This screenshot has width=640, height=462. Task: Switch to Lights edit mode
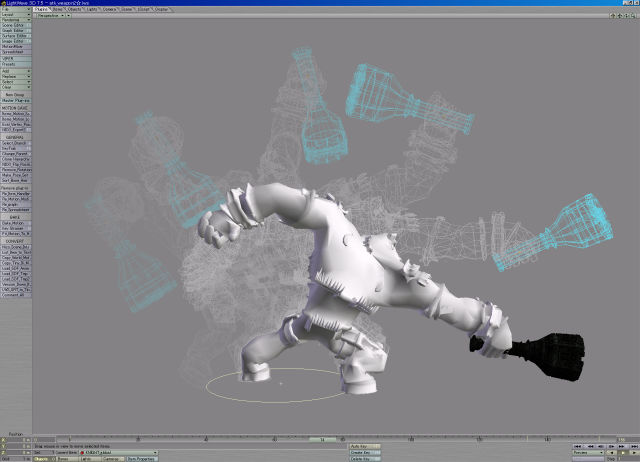(x=87, y=457)
